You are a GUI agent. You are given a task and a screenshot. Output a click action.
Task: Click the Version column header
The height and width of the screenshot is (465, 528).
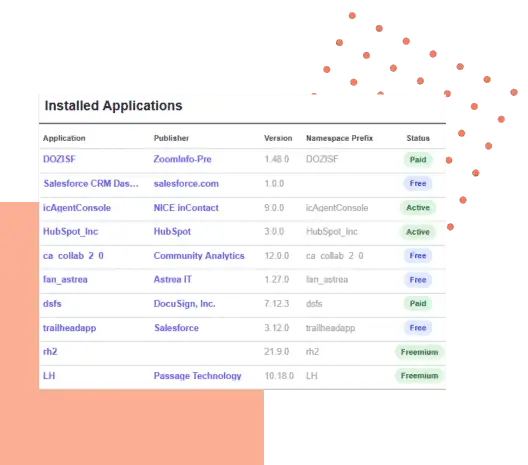click(278, 138)
